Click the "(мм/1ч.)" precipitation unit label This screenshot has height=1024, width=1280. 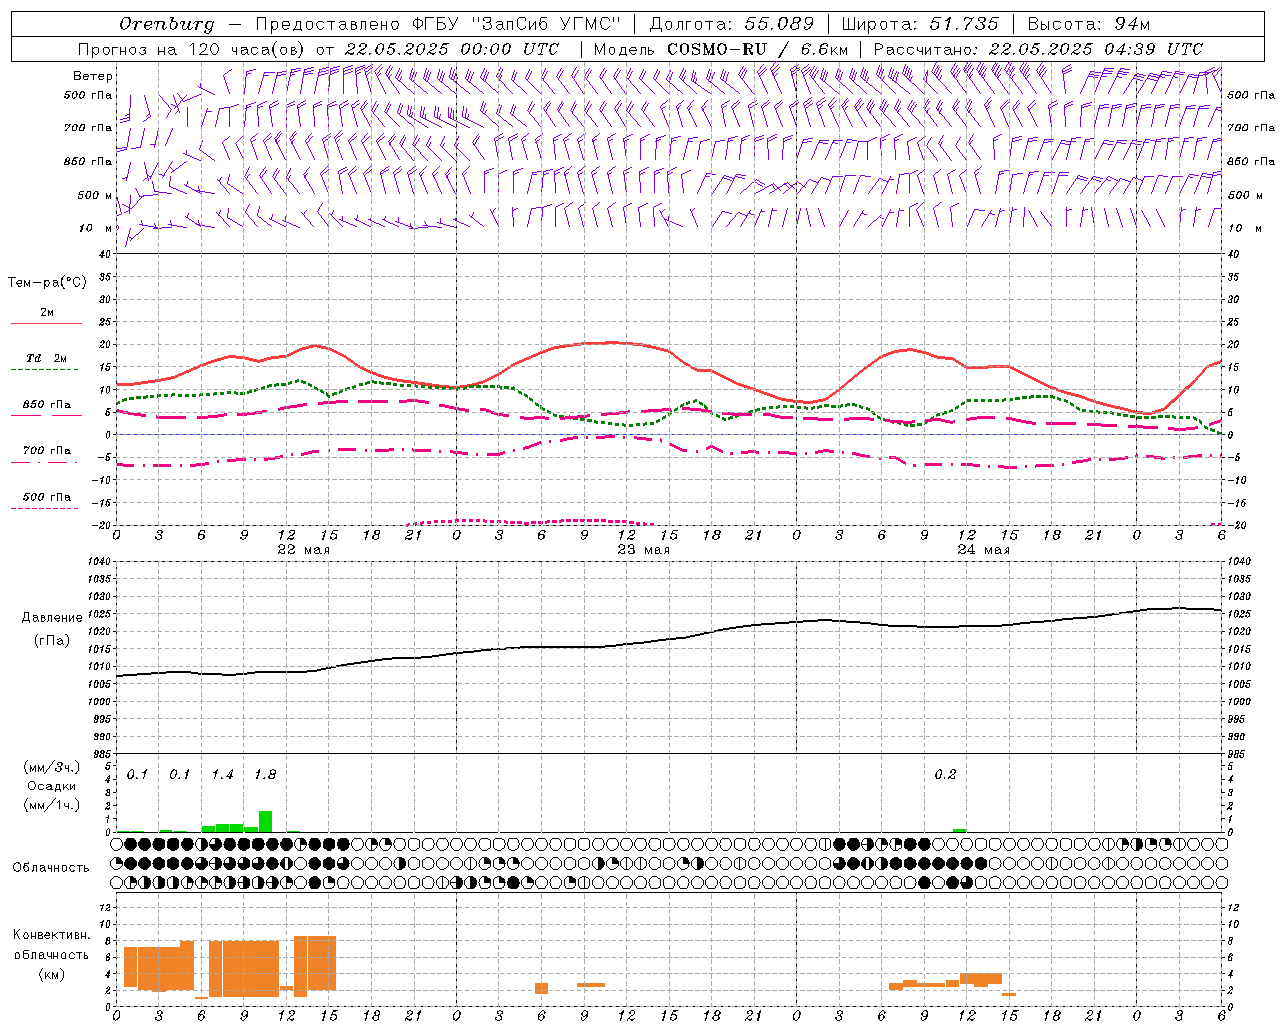point(50,805)
